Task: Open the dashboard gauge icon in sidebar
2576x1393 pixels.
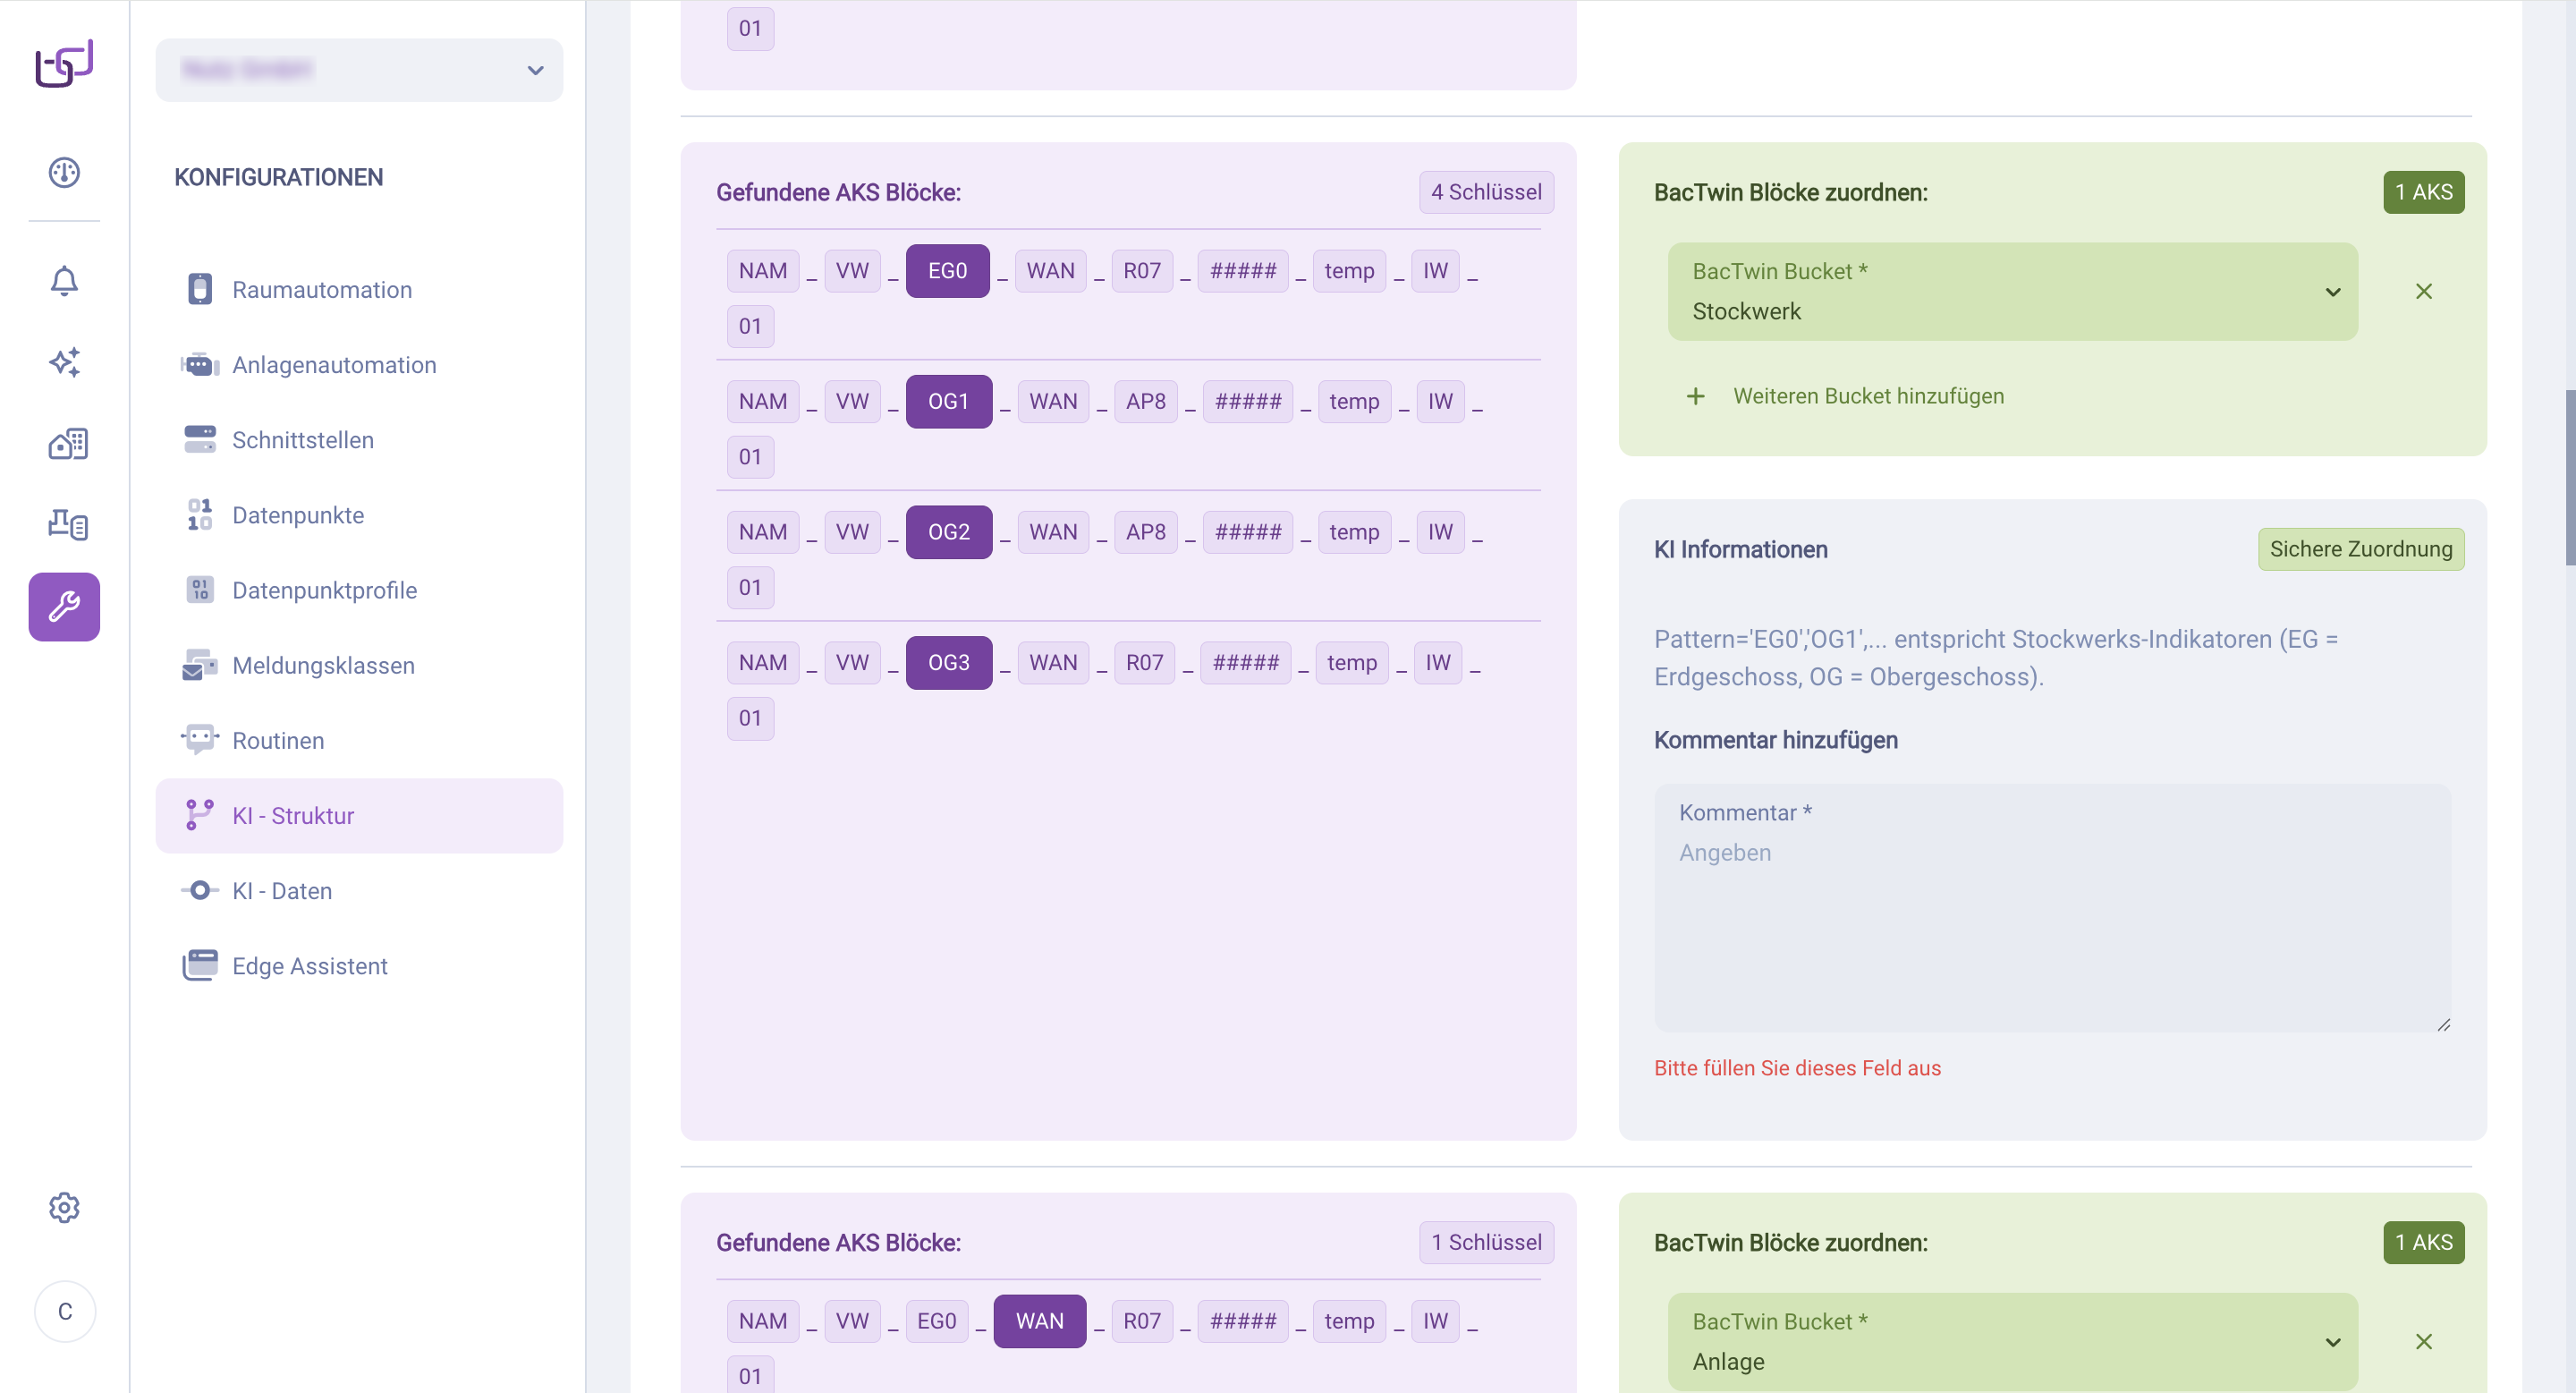Action: pyautogui.click(x=64, y=172)
